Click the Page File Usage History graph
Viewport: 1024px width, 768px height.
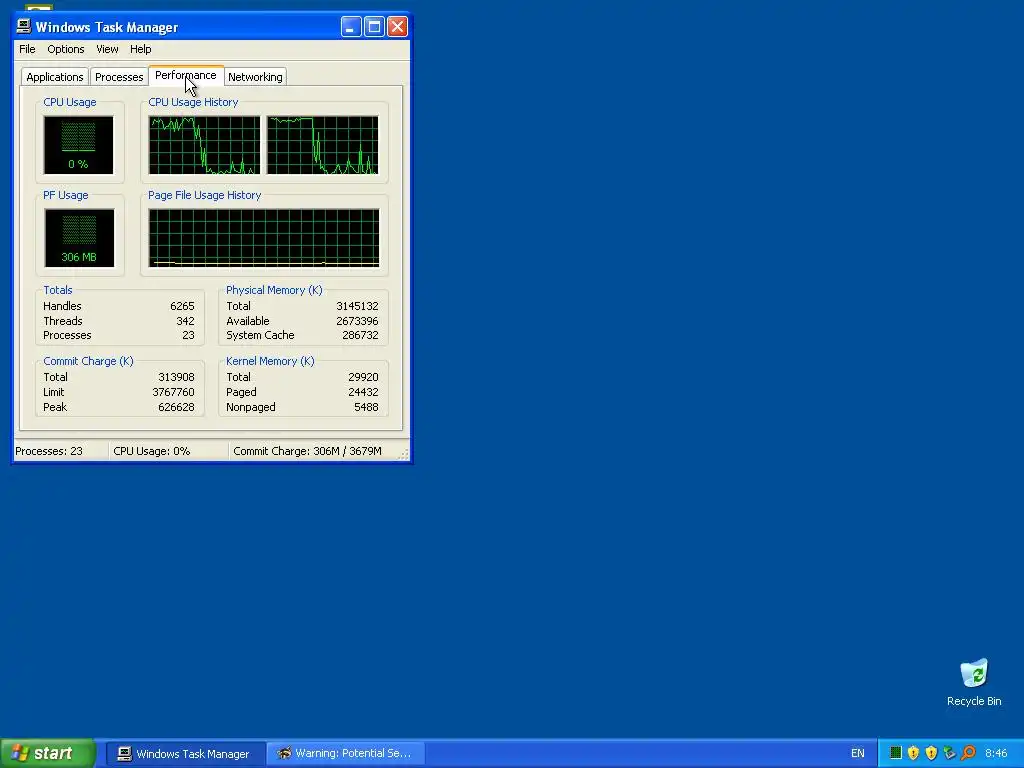coord(264,238)
